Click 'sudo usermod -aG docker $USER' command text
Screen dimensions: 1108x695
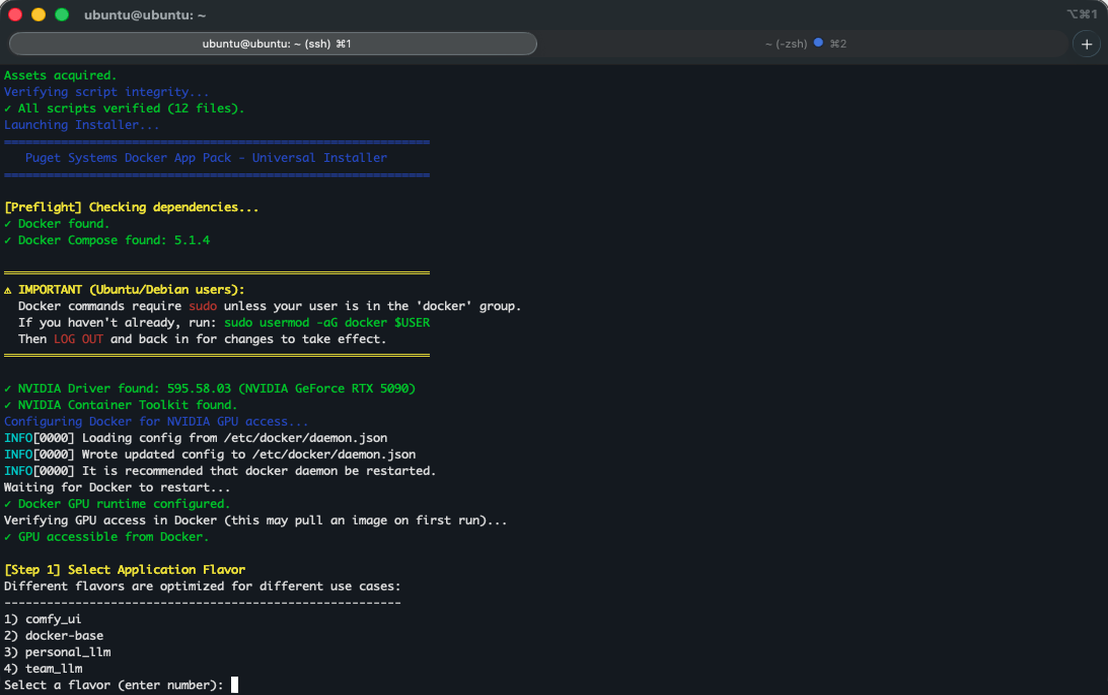[x=327, y=323]
